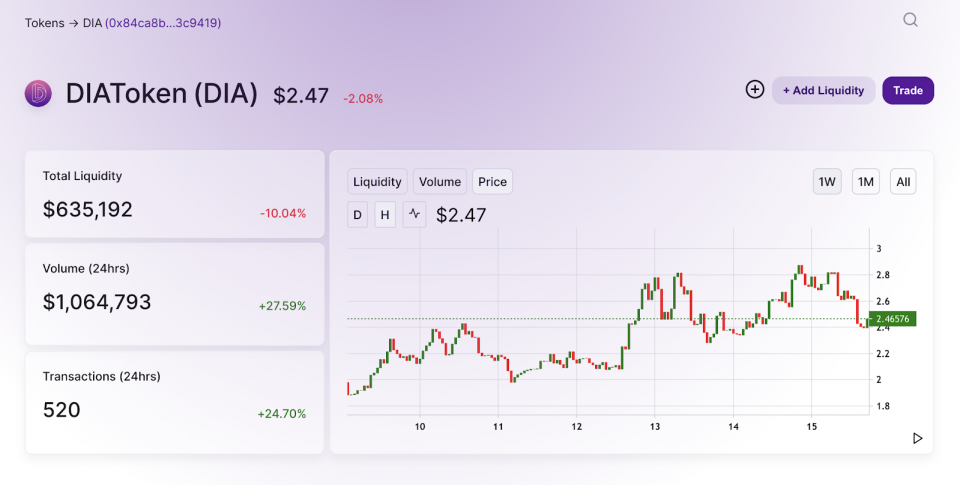
Task: Click the purple Trade button
Action: tap(908, 90)
